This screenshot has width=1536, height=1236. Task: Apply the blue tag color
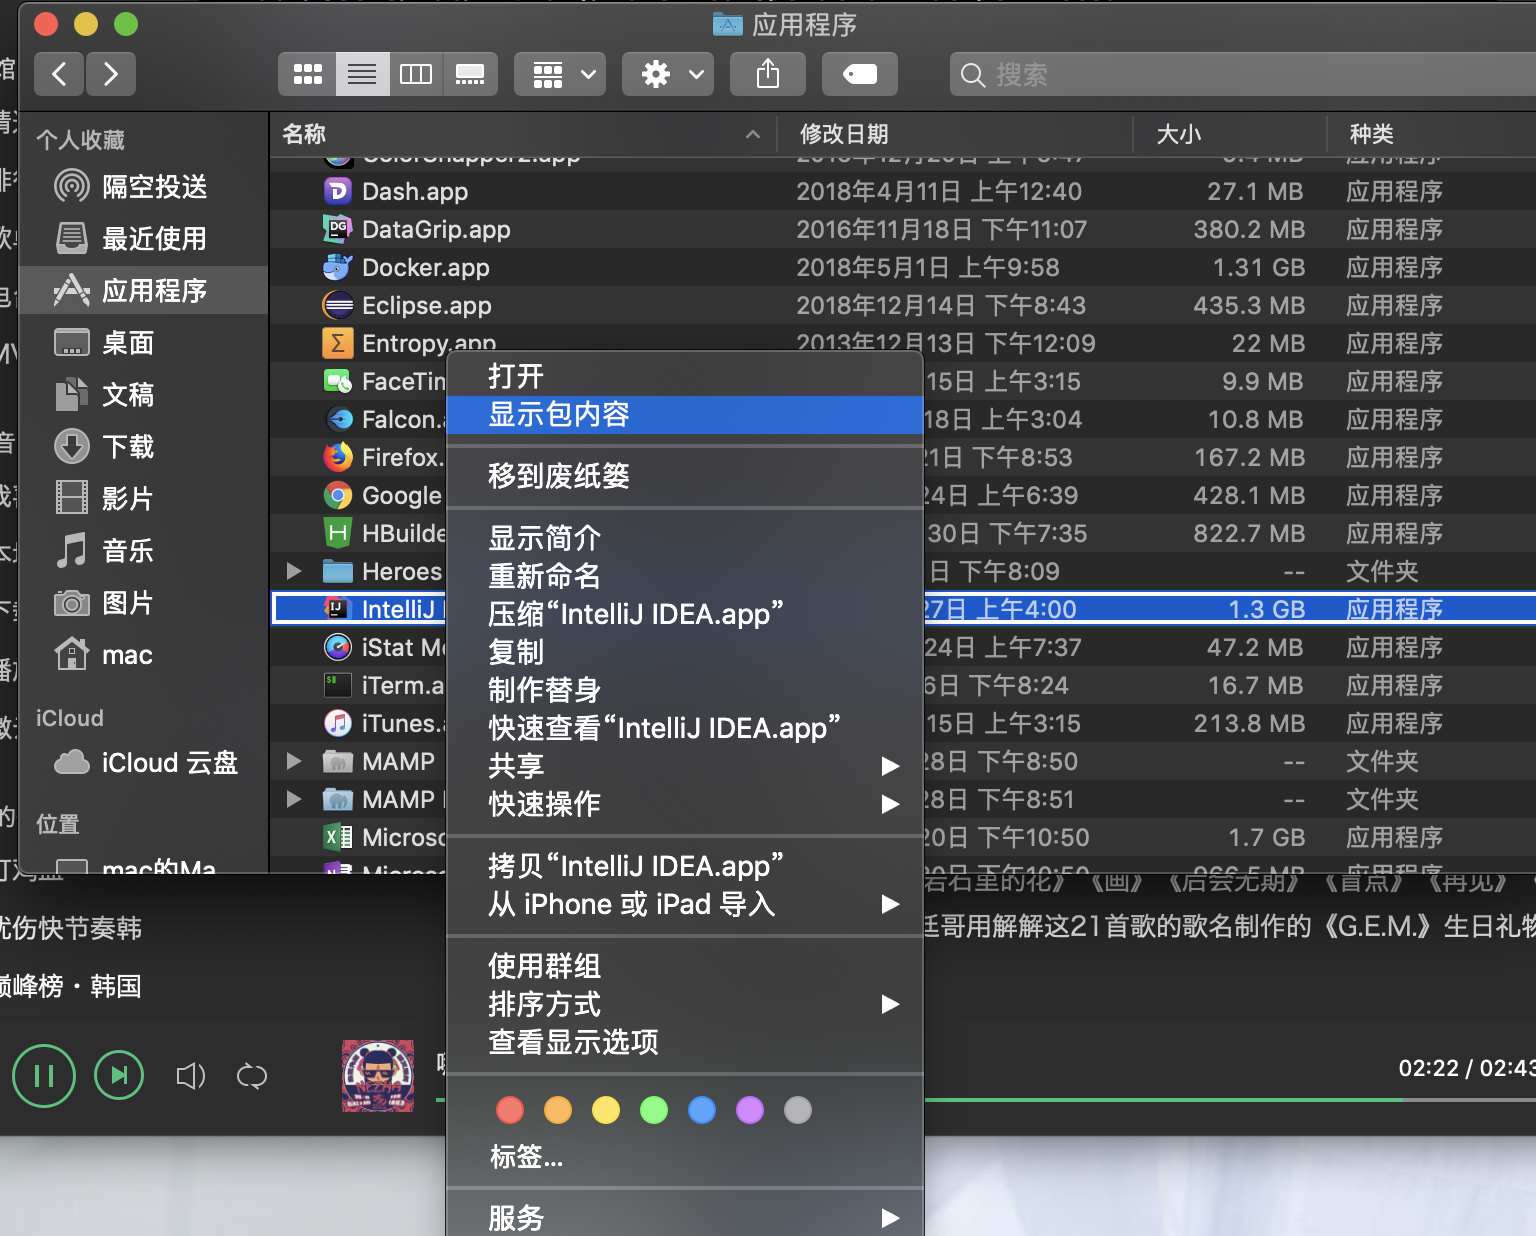pos(702,1110)
